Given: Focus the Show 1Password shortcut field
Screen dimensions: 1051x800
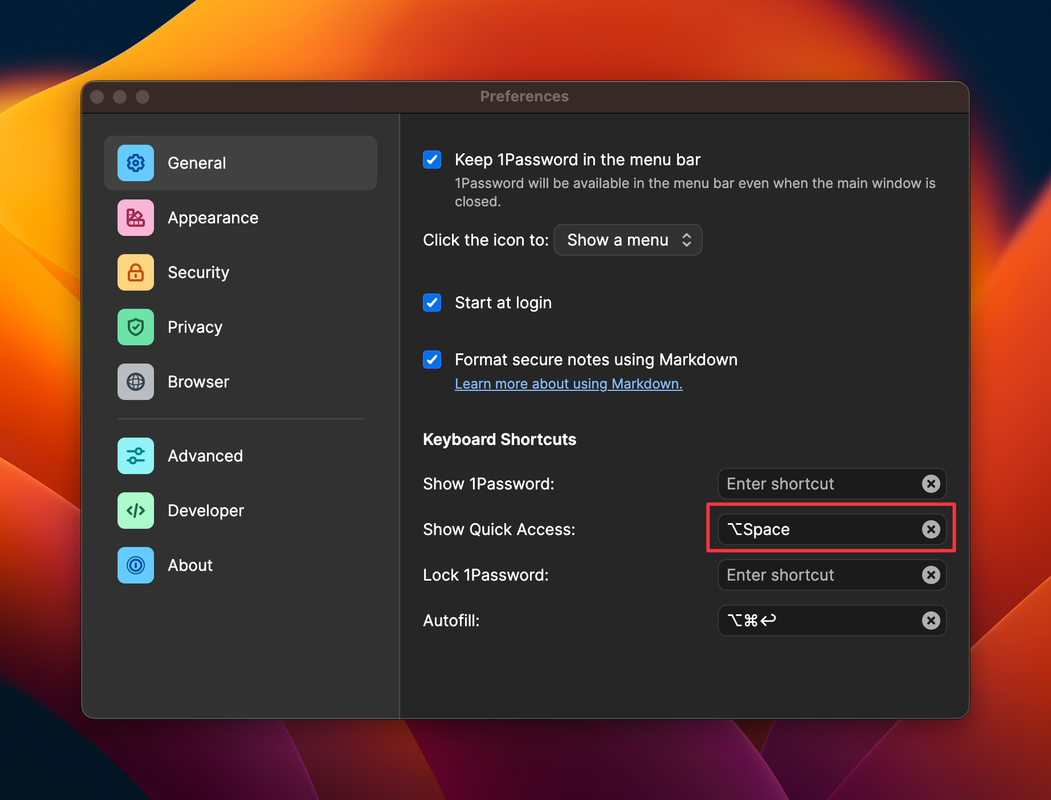Looking at the screenshot, I should point(832,484).
